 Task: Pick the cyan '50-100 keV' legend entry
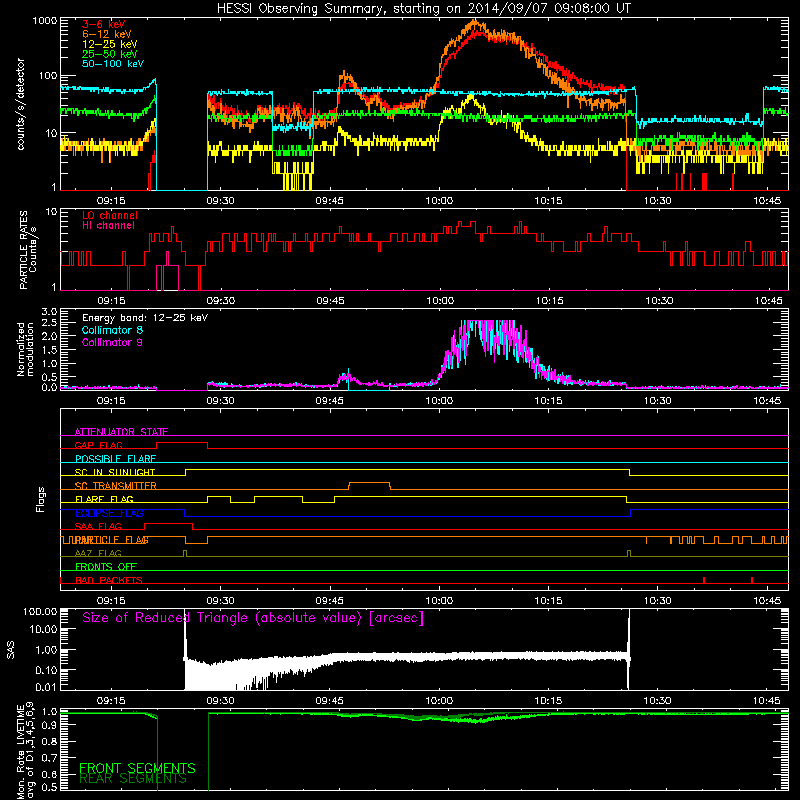[113, 64]
